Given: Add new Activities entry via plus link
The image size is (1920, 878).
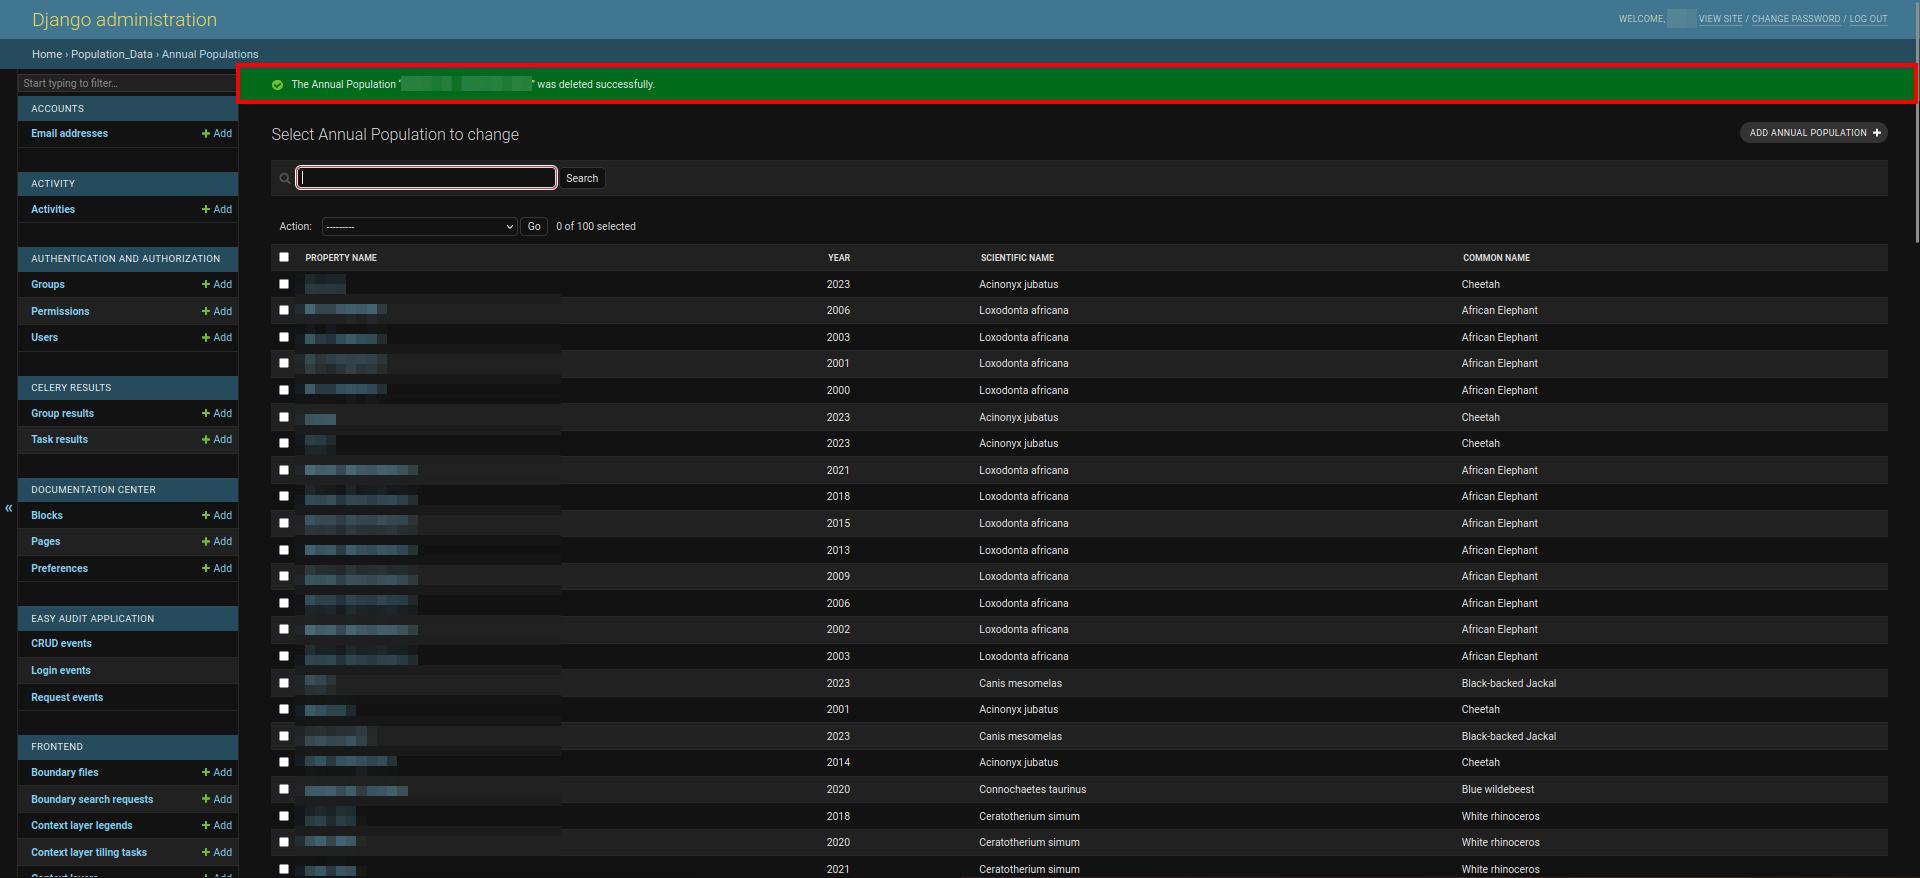Looking at the screenshot, I should 217,210.
